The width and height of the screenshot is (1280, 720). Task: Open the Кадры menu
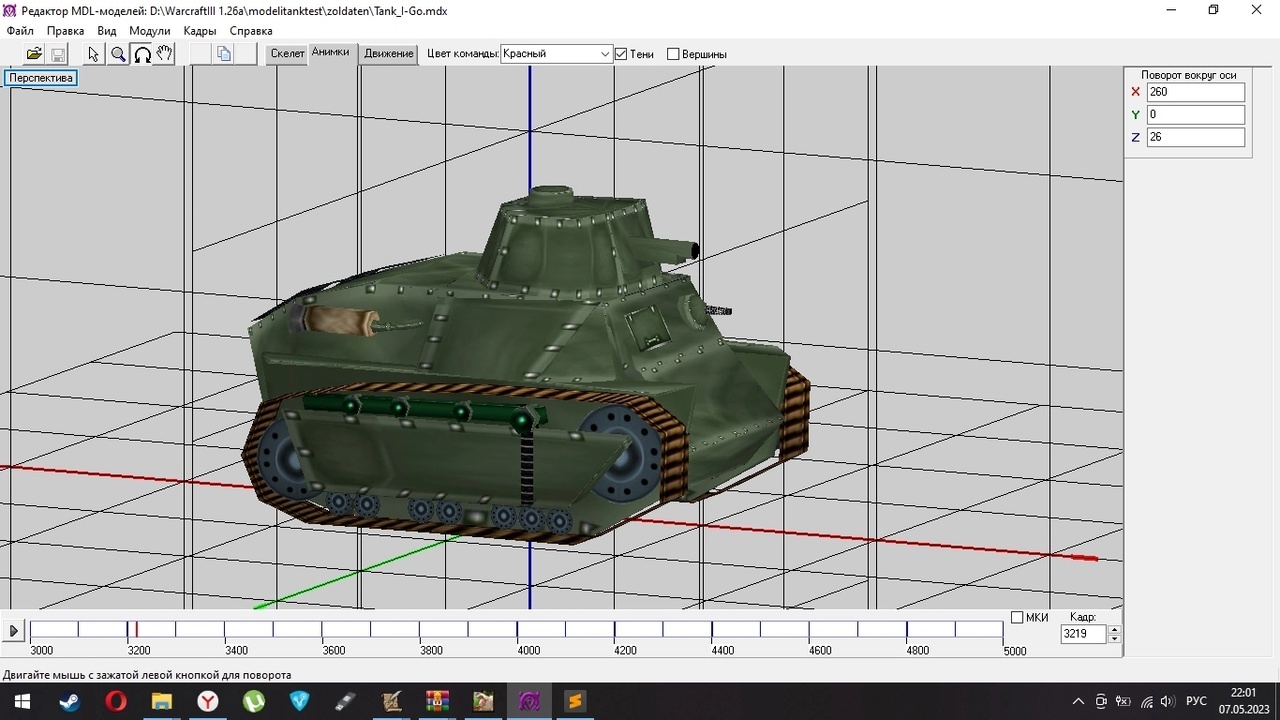[200, 31]
